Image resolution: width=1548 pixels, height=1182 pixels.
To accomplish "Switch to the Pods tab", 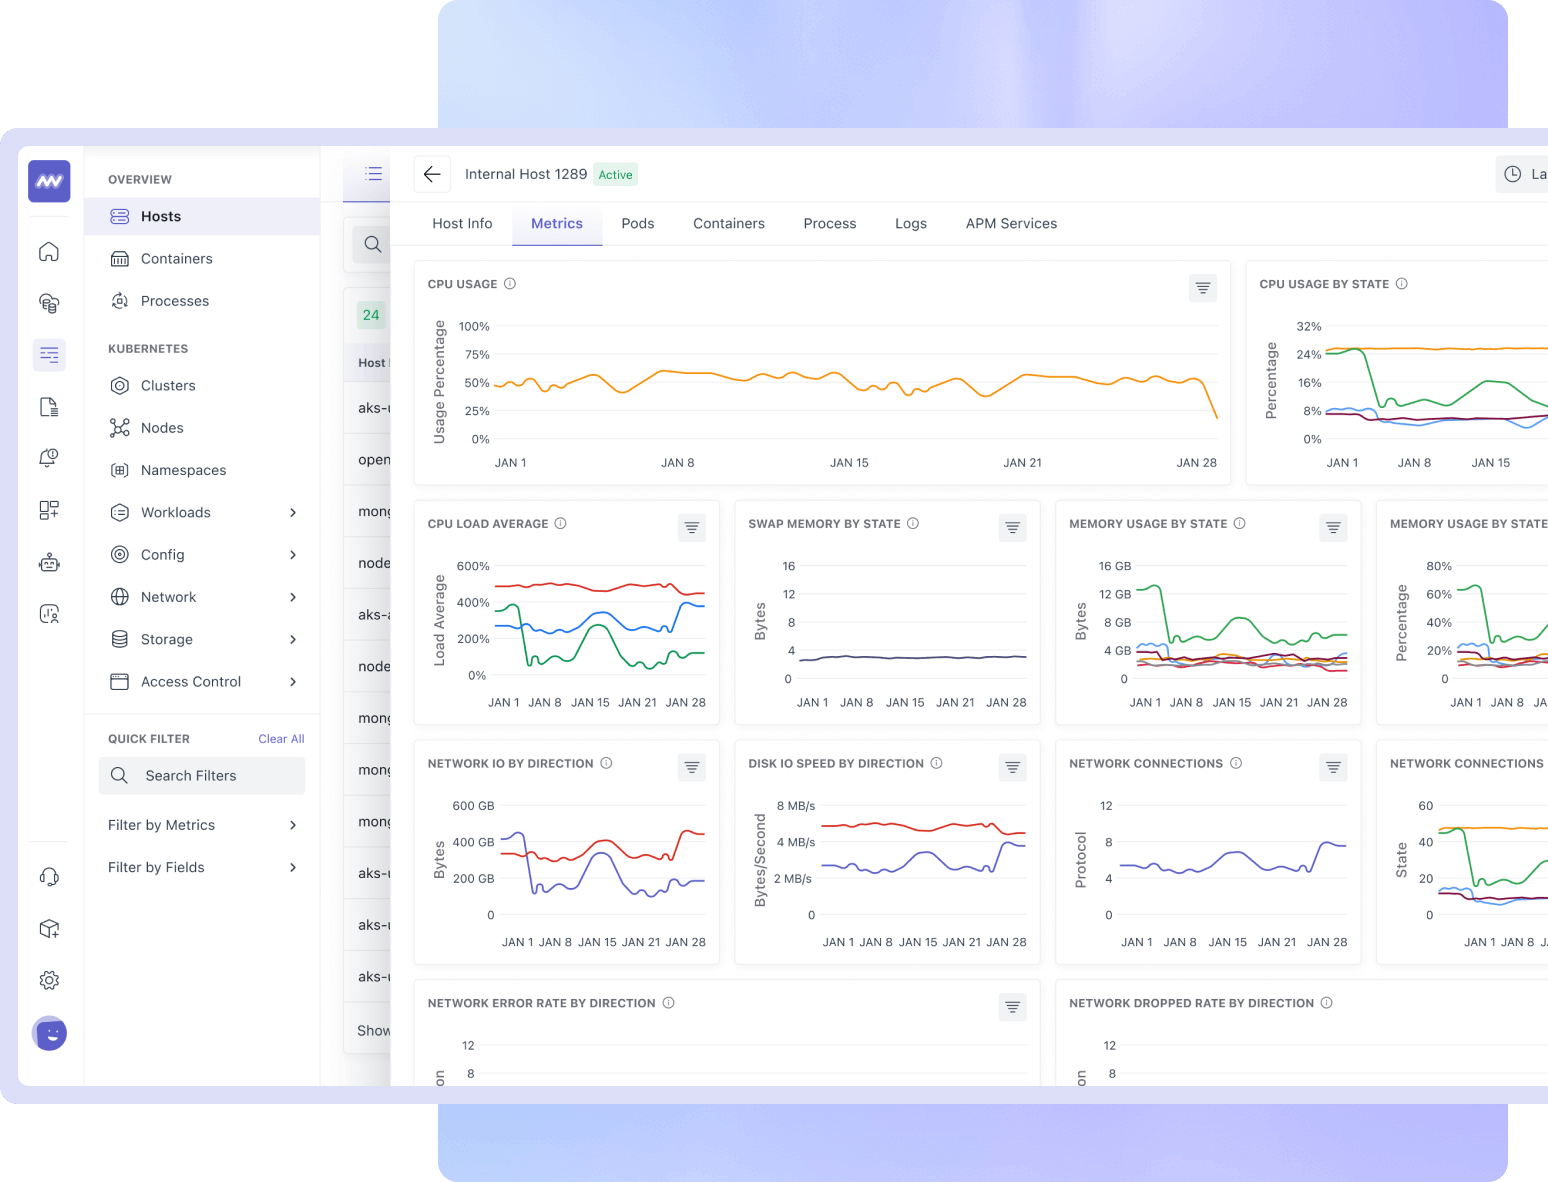I will pos(637,224).
